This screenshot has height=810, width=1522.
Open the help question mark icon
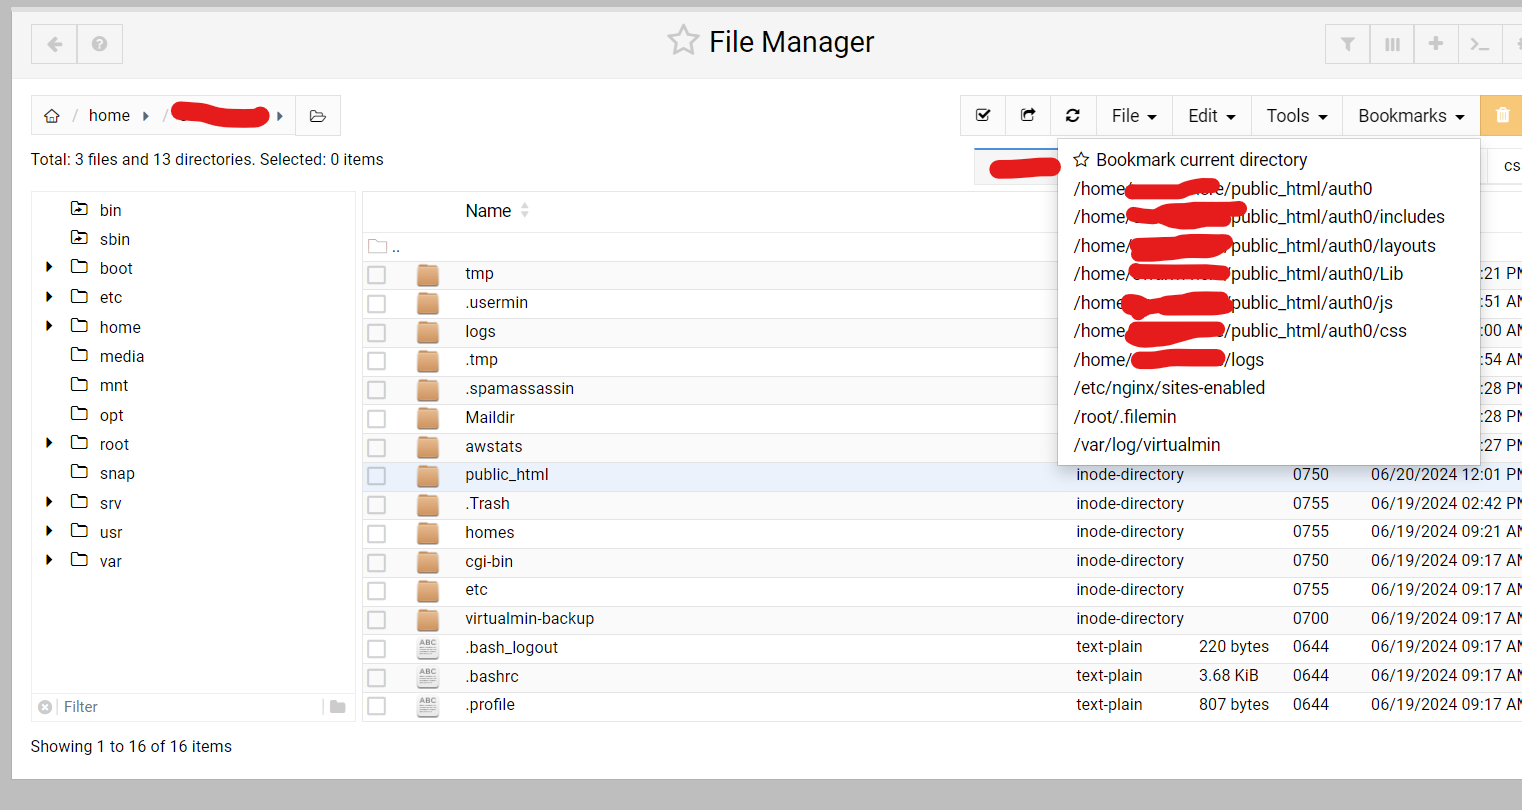(99, 44)
